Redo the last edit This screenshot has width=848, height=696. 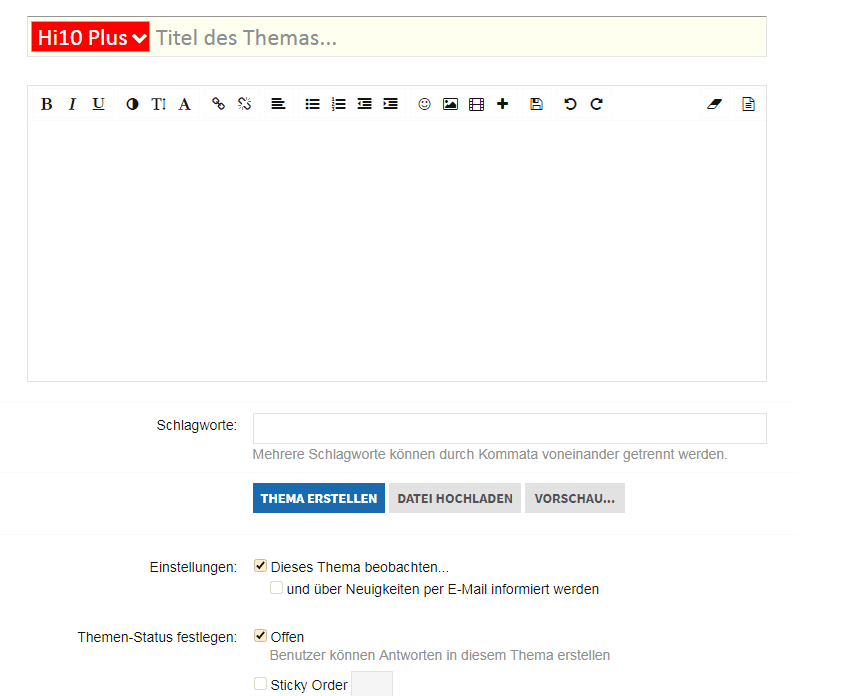597,104
